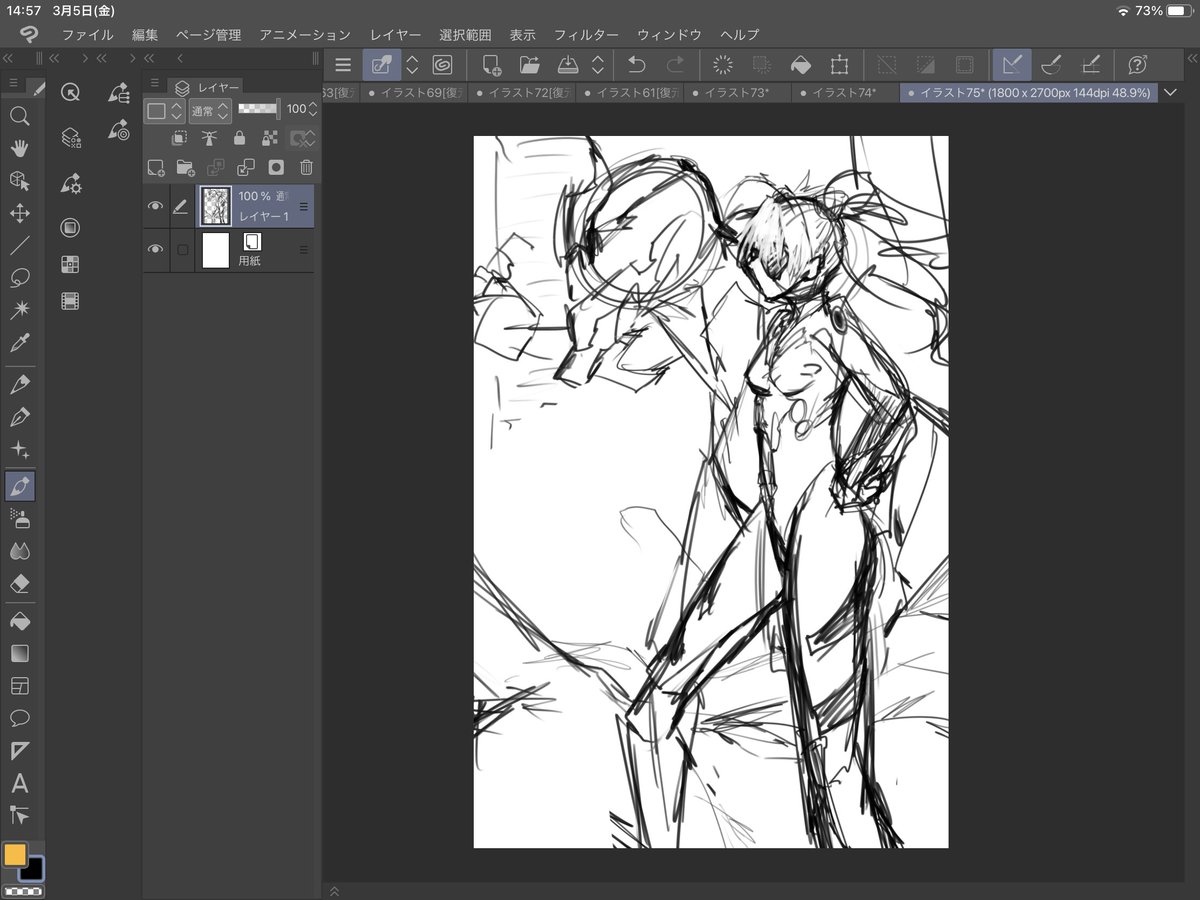Create a new raster layer

[x=156, y=167]
